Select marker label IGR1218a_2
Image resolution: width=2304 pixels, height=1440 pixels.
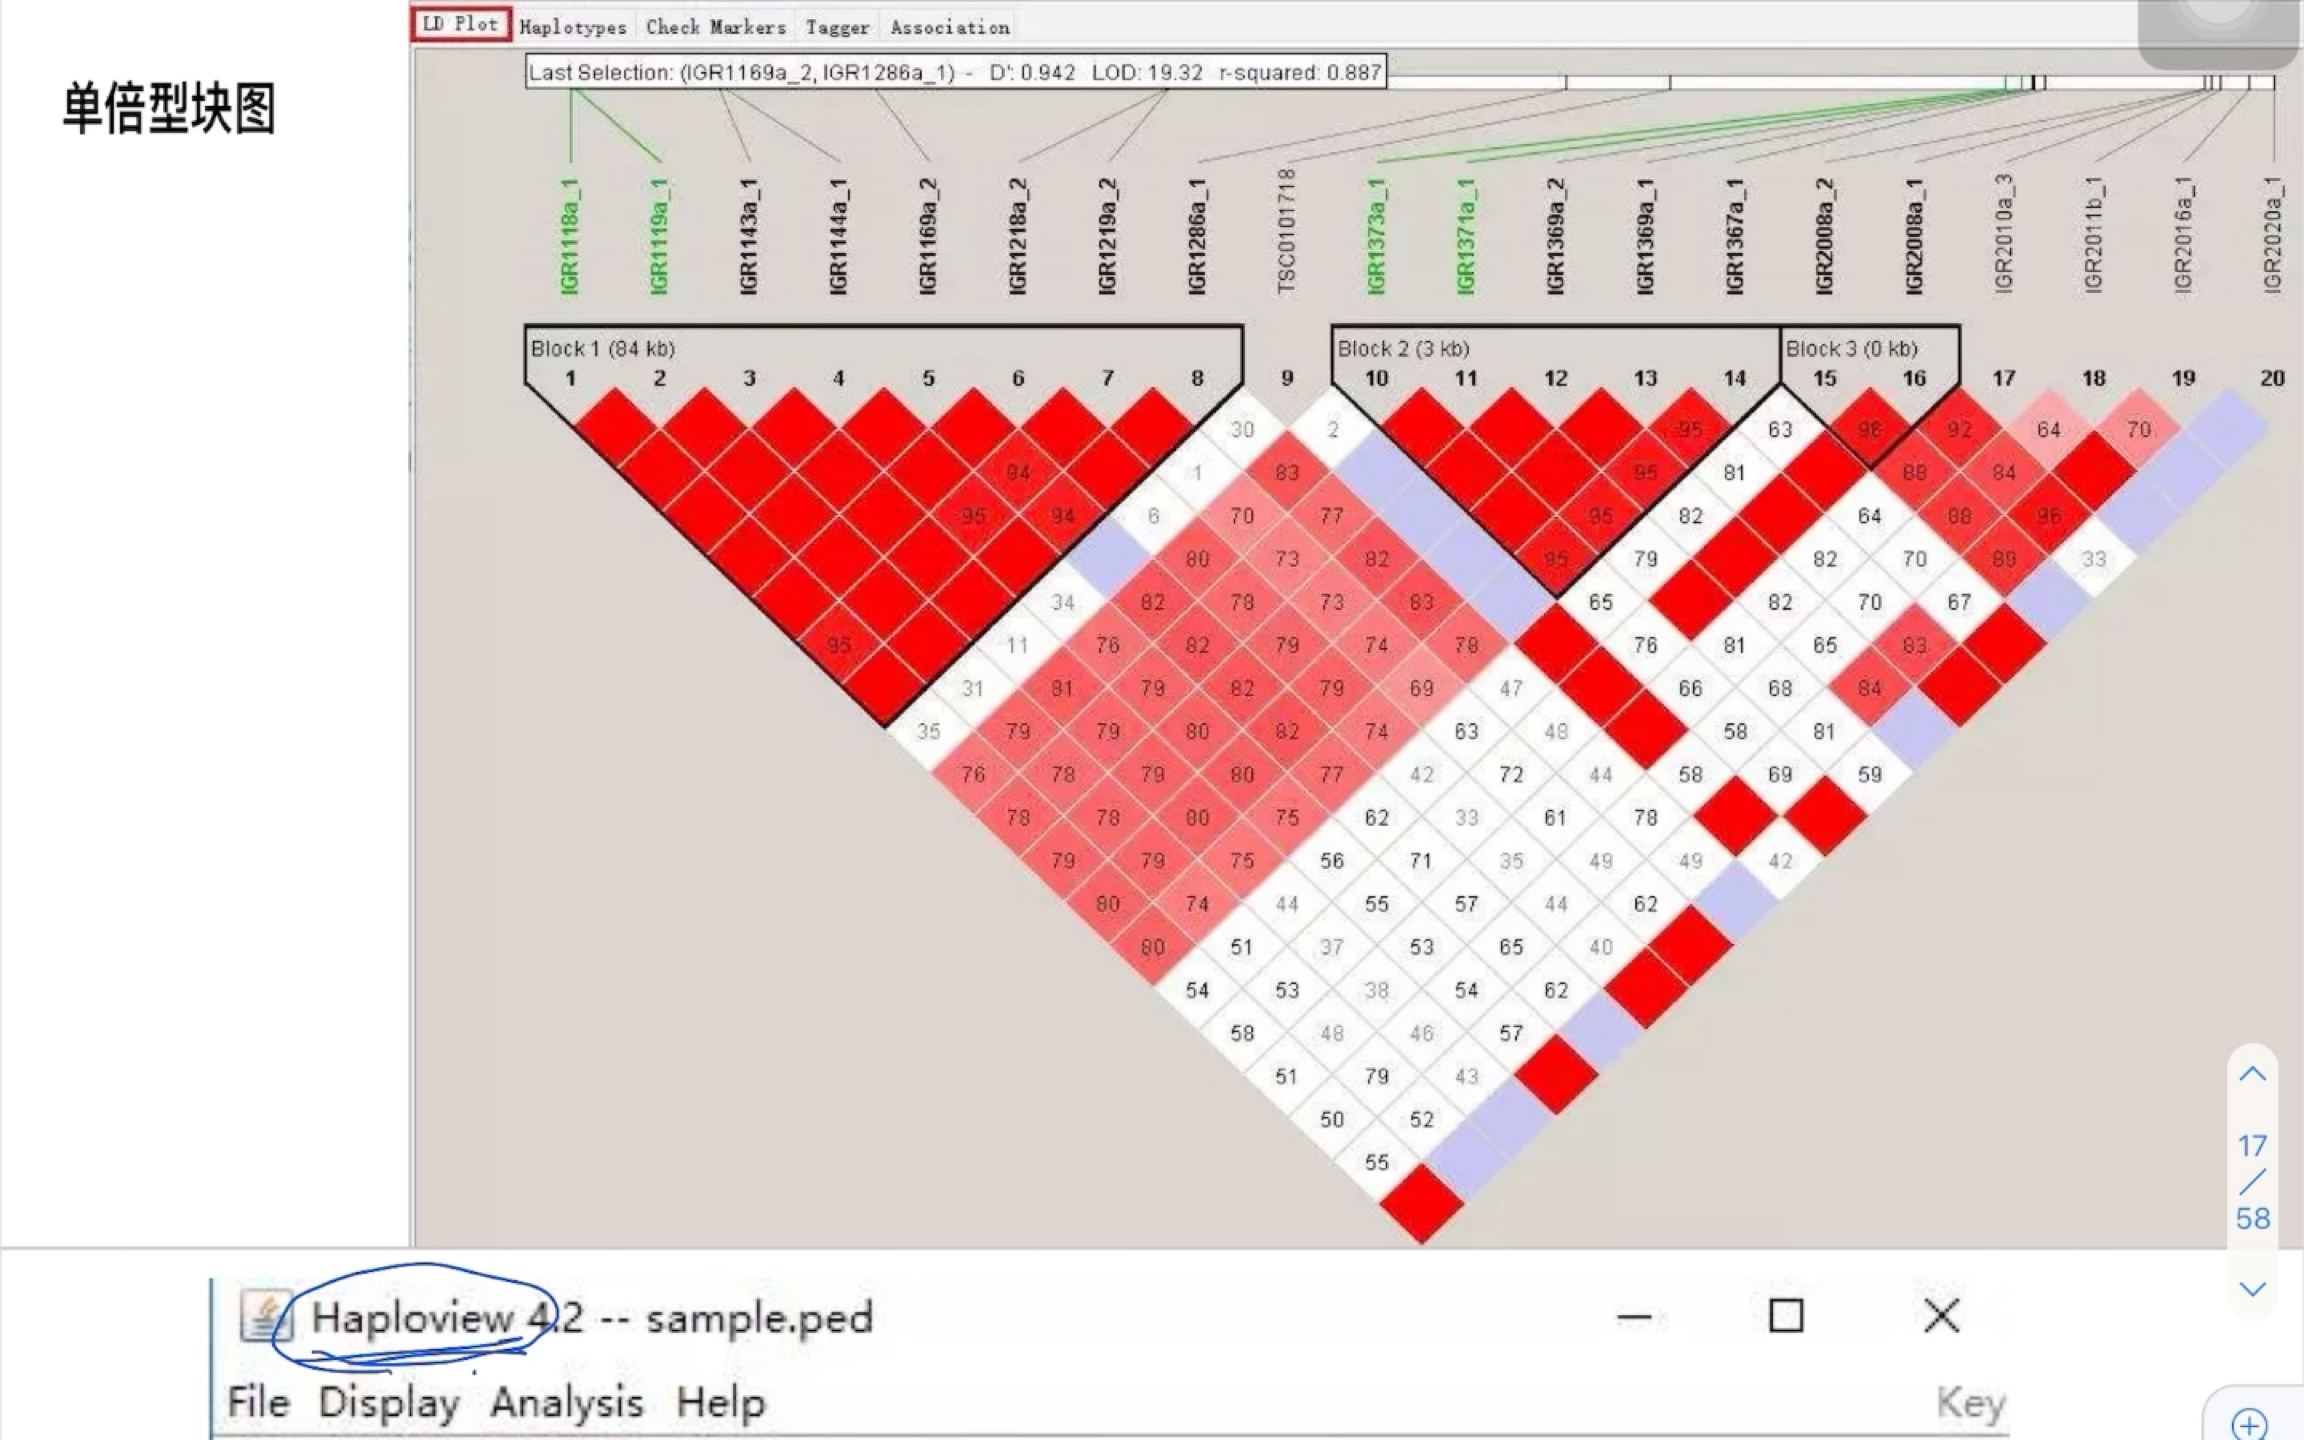coord(1018,237)
